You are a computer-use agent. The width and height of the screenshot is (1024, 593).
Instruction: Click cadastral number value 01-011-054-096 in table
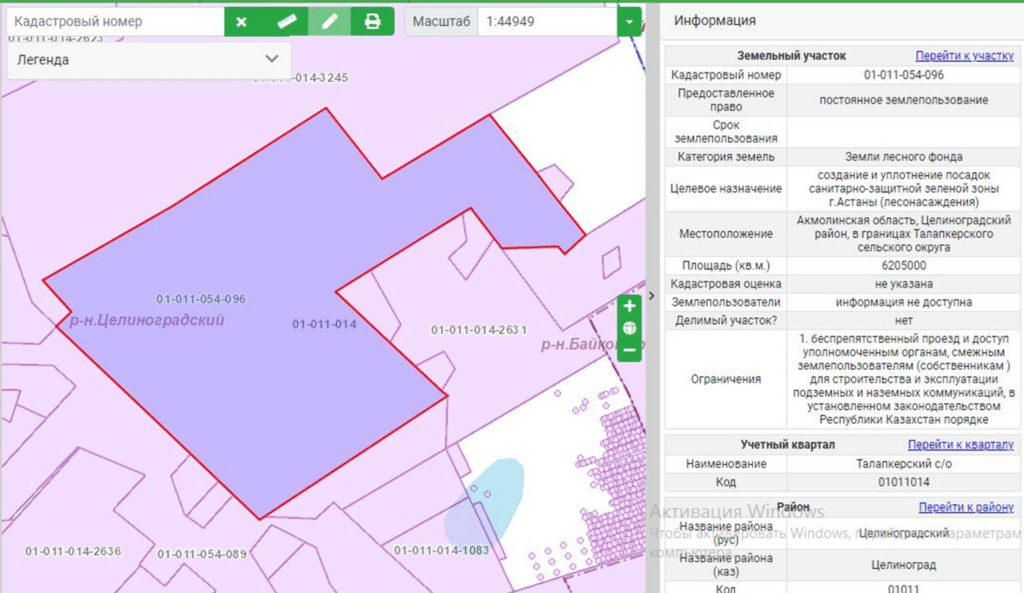(x=903, y=75)
